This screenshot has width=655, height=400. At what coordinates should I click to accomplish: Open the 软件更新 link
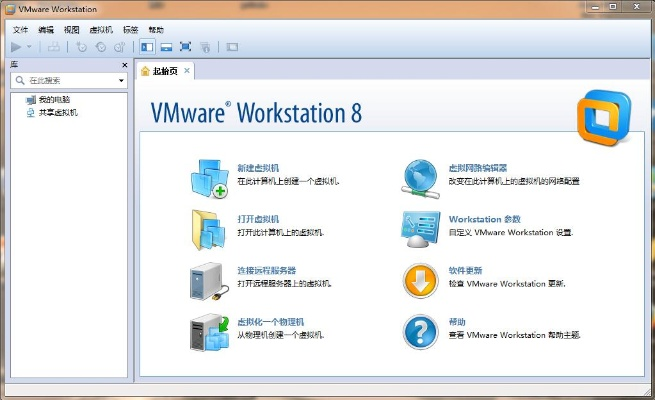pos(465,271)
